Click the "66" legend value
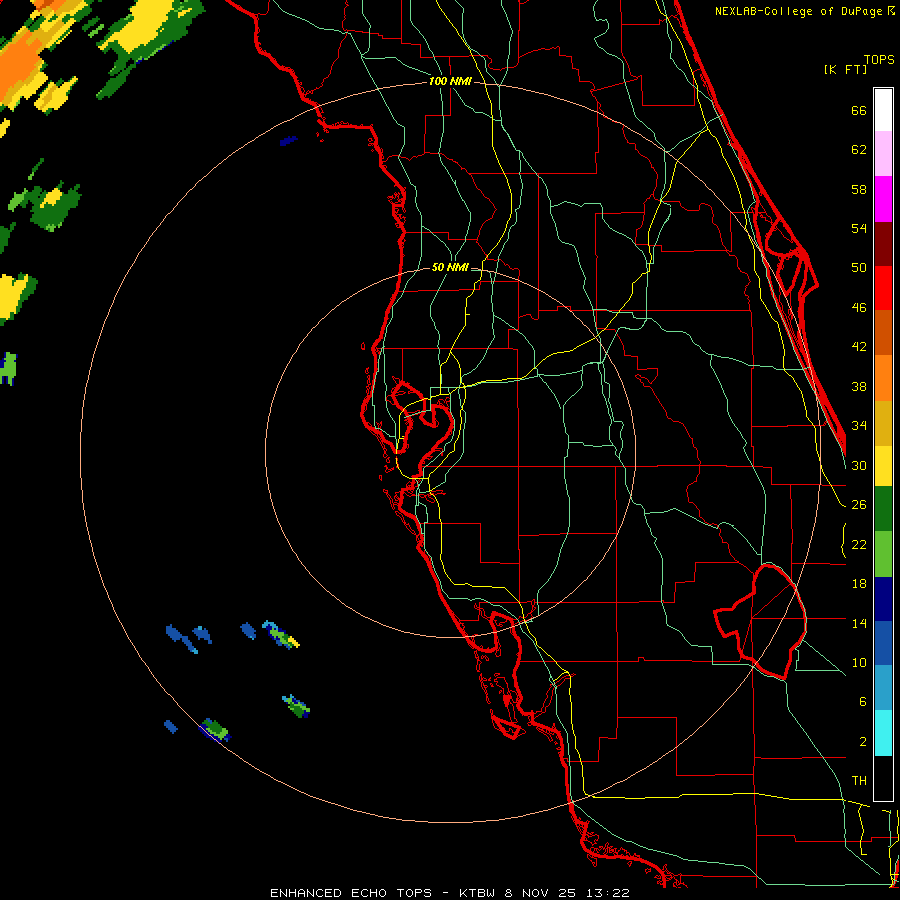 859,111
